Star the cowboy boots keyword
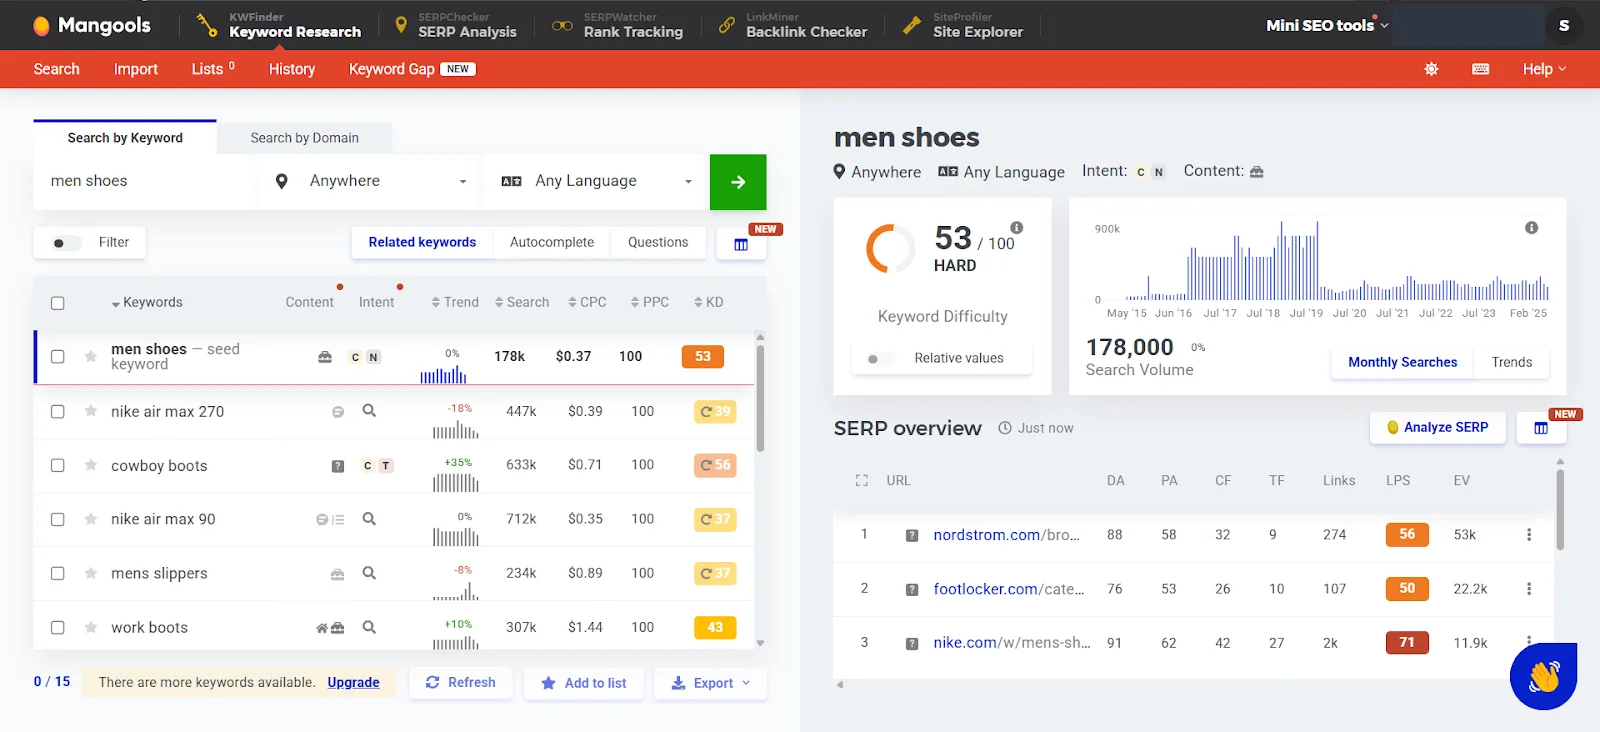The height and width of the screenshot is (732, 1600). tap(91, 465)
